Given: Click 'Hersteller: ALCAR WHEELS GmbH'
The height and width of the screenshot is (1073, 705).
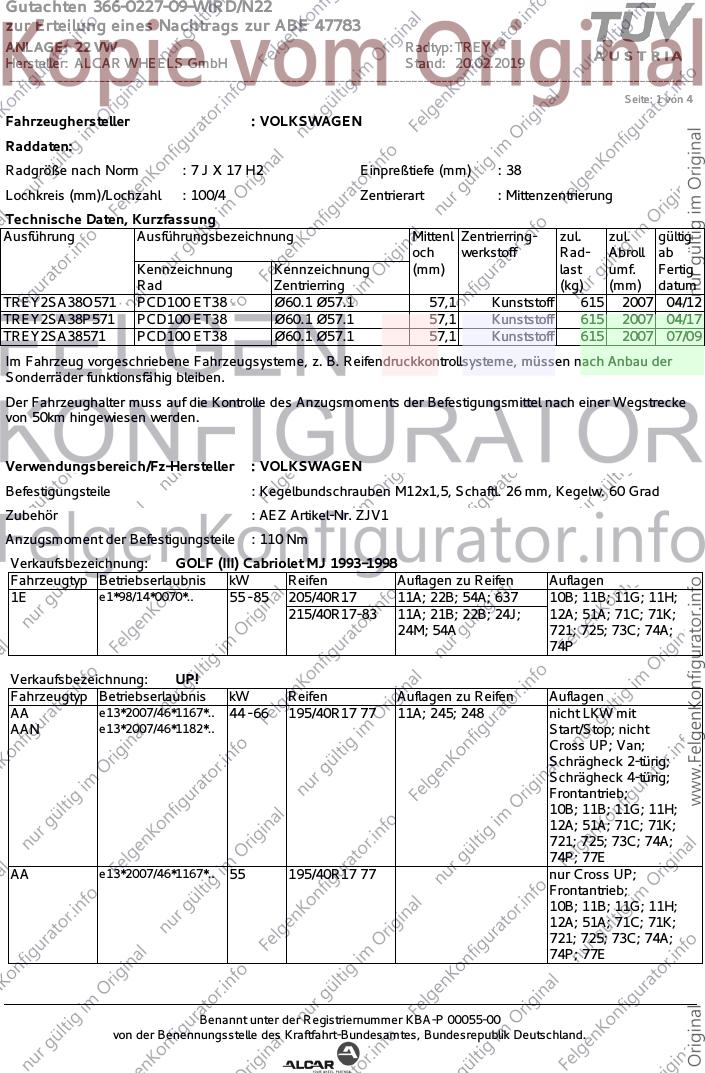Looking at the screenshot, I should (x=116, y=63).
